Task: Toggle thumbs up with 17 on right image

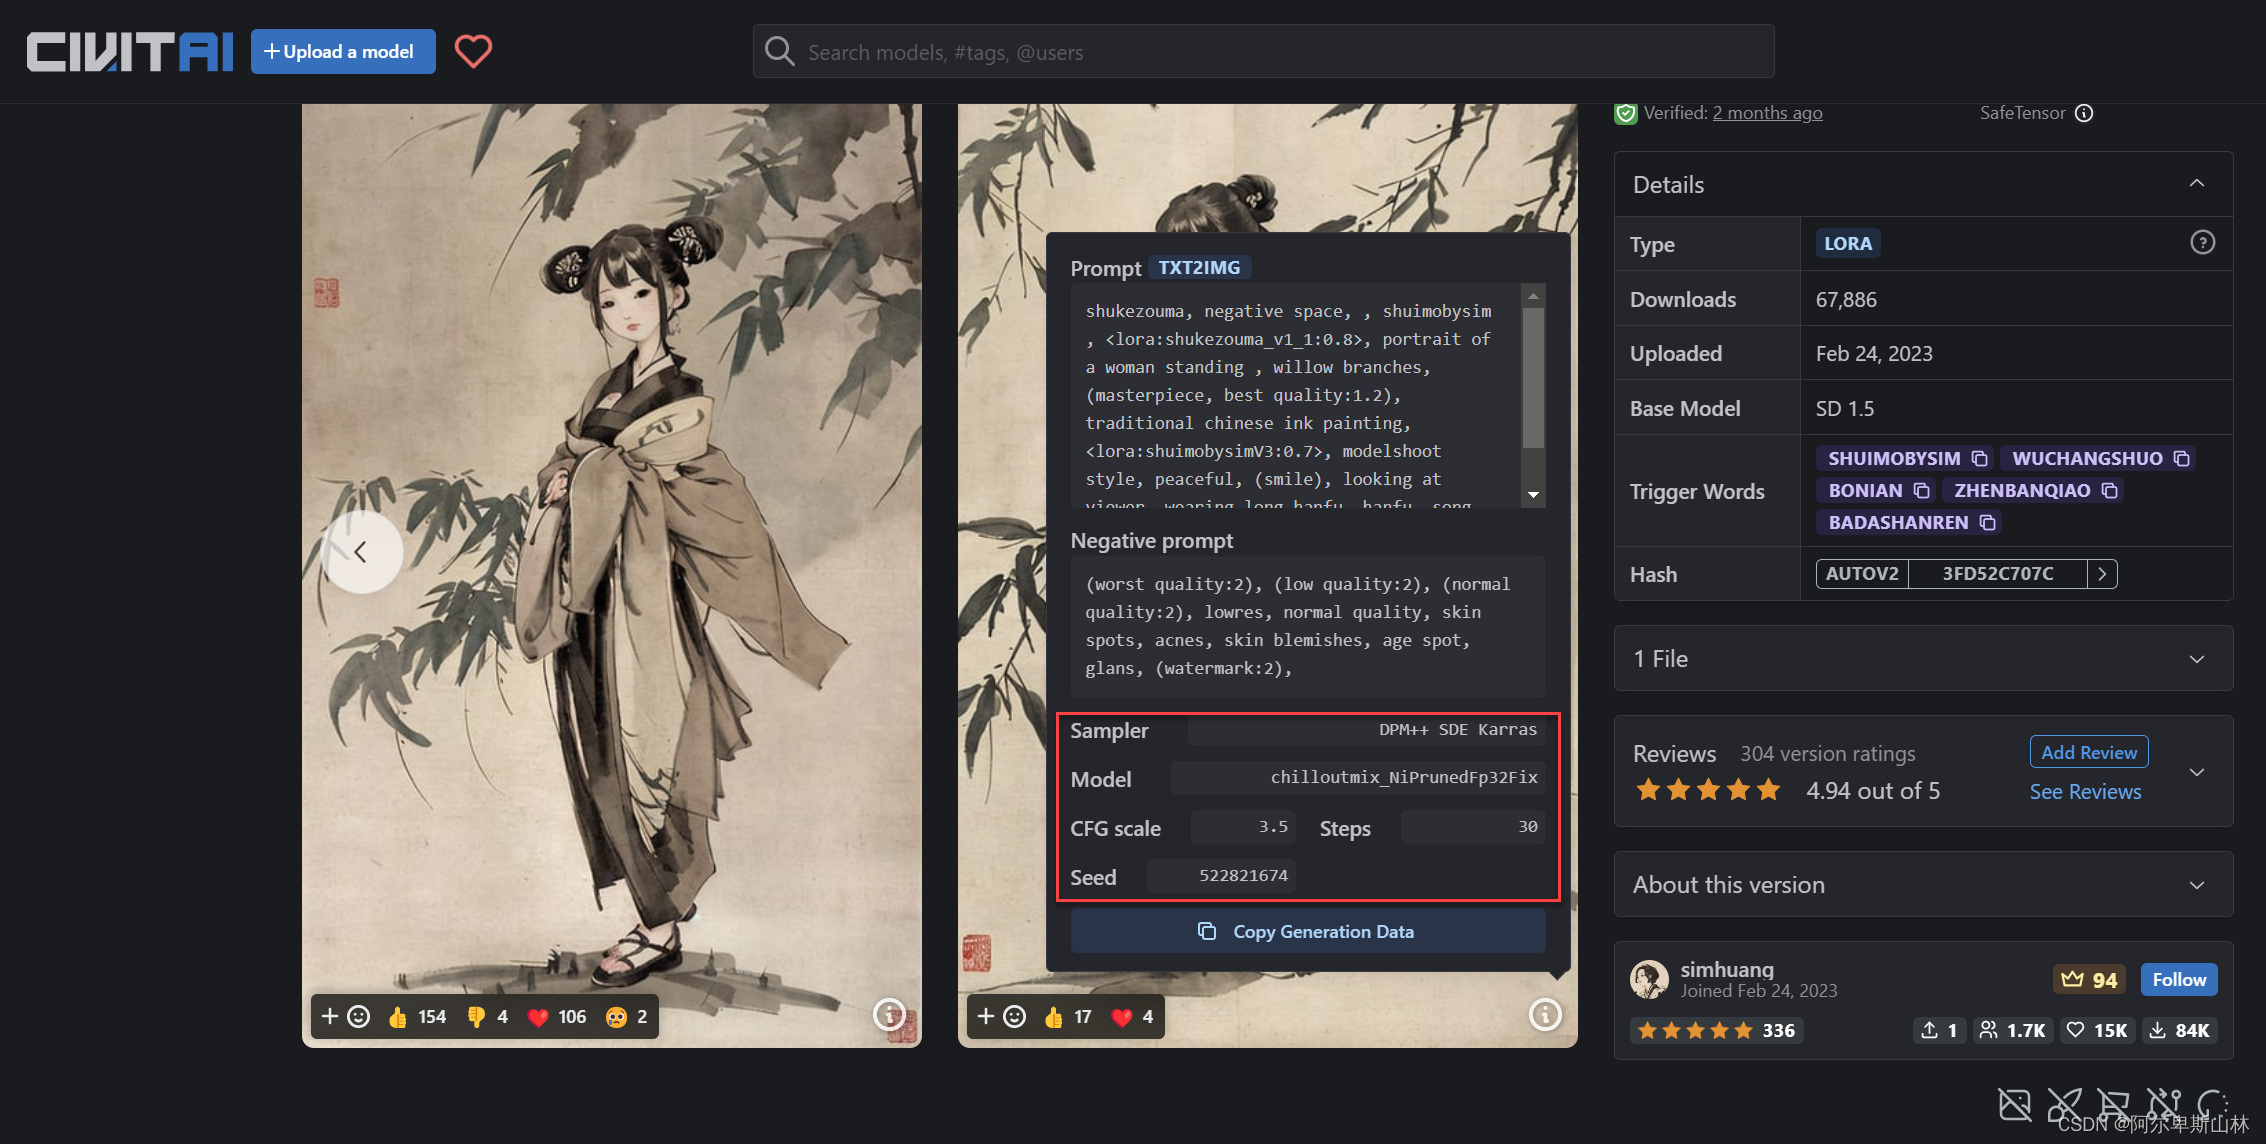Action: coord(1067,1017)
